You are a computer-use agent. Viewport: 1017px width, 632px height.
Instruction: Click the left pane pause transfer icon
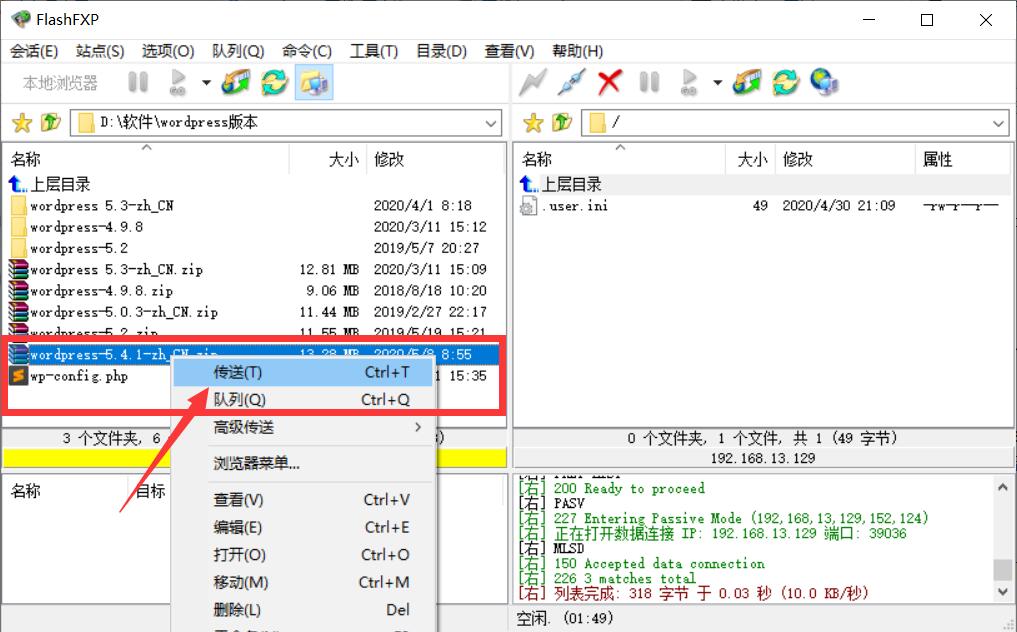pos(138,82)
